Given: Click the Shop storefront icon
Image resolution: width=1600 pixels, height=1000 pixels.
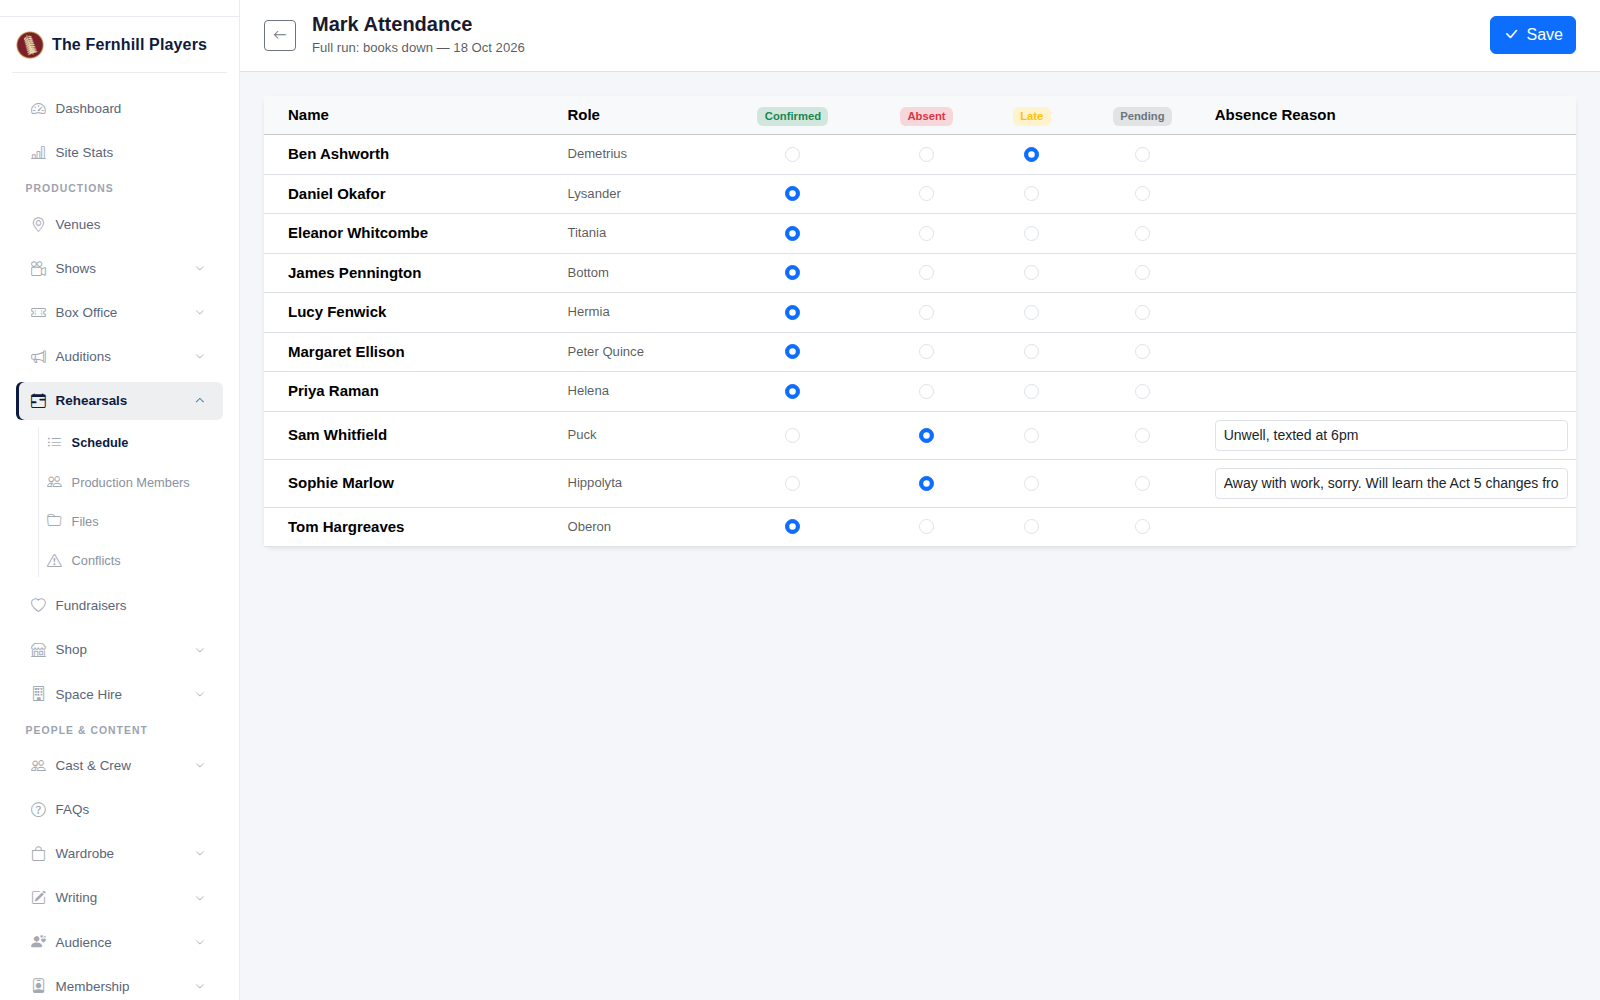Looking at the screenshot, I should point(39,650).
